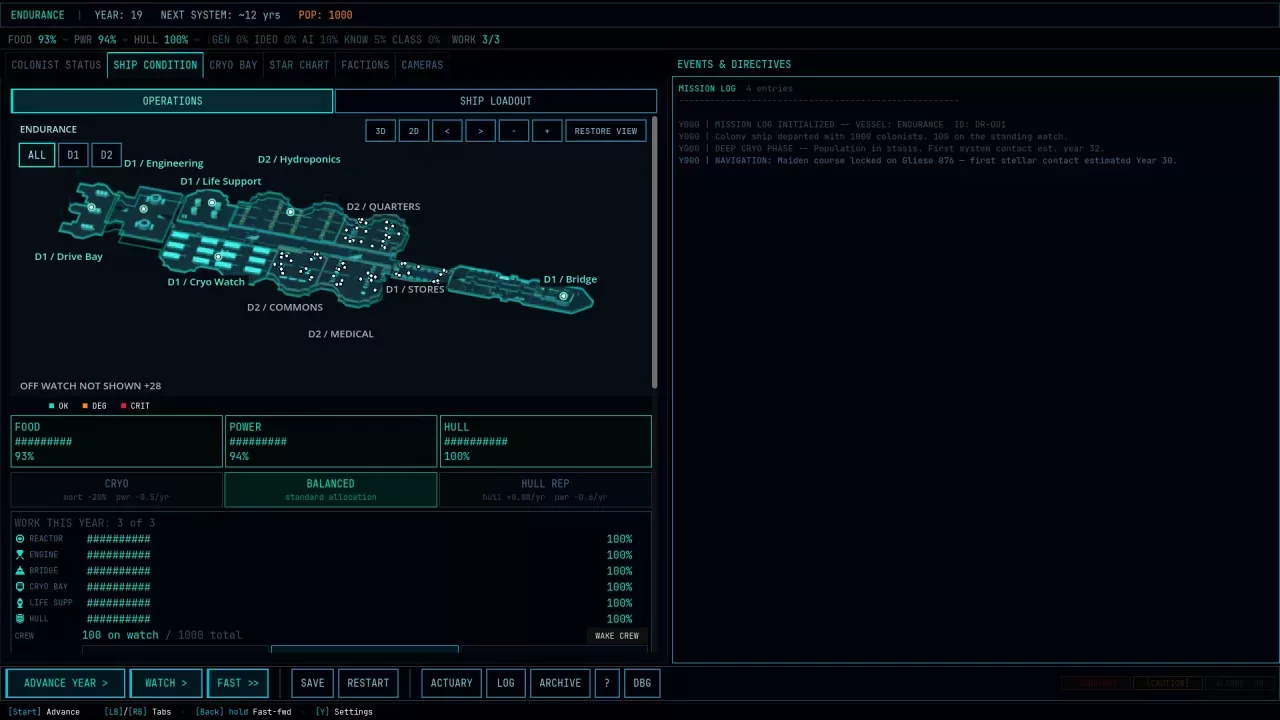Filter ship view to deck D2
Viewport: 1280px width, 720px height.
[x=106, y=155]
